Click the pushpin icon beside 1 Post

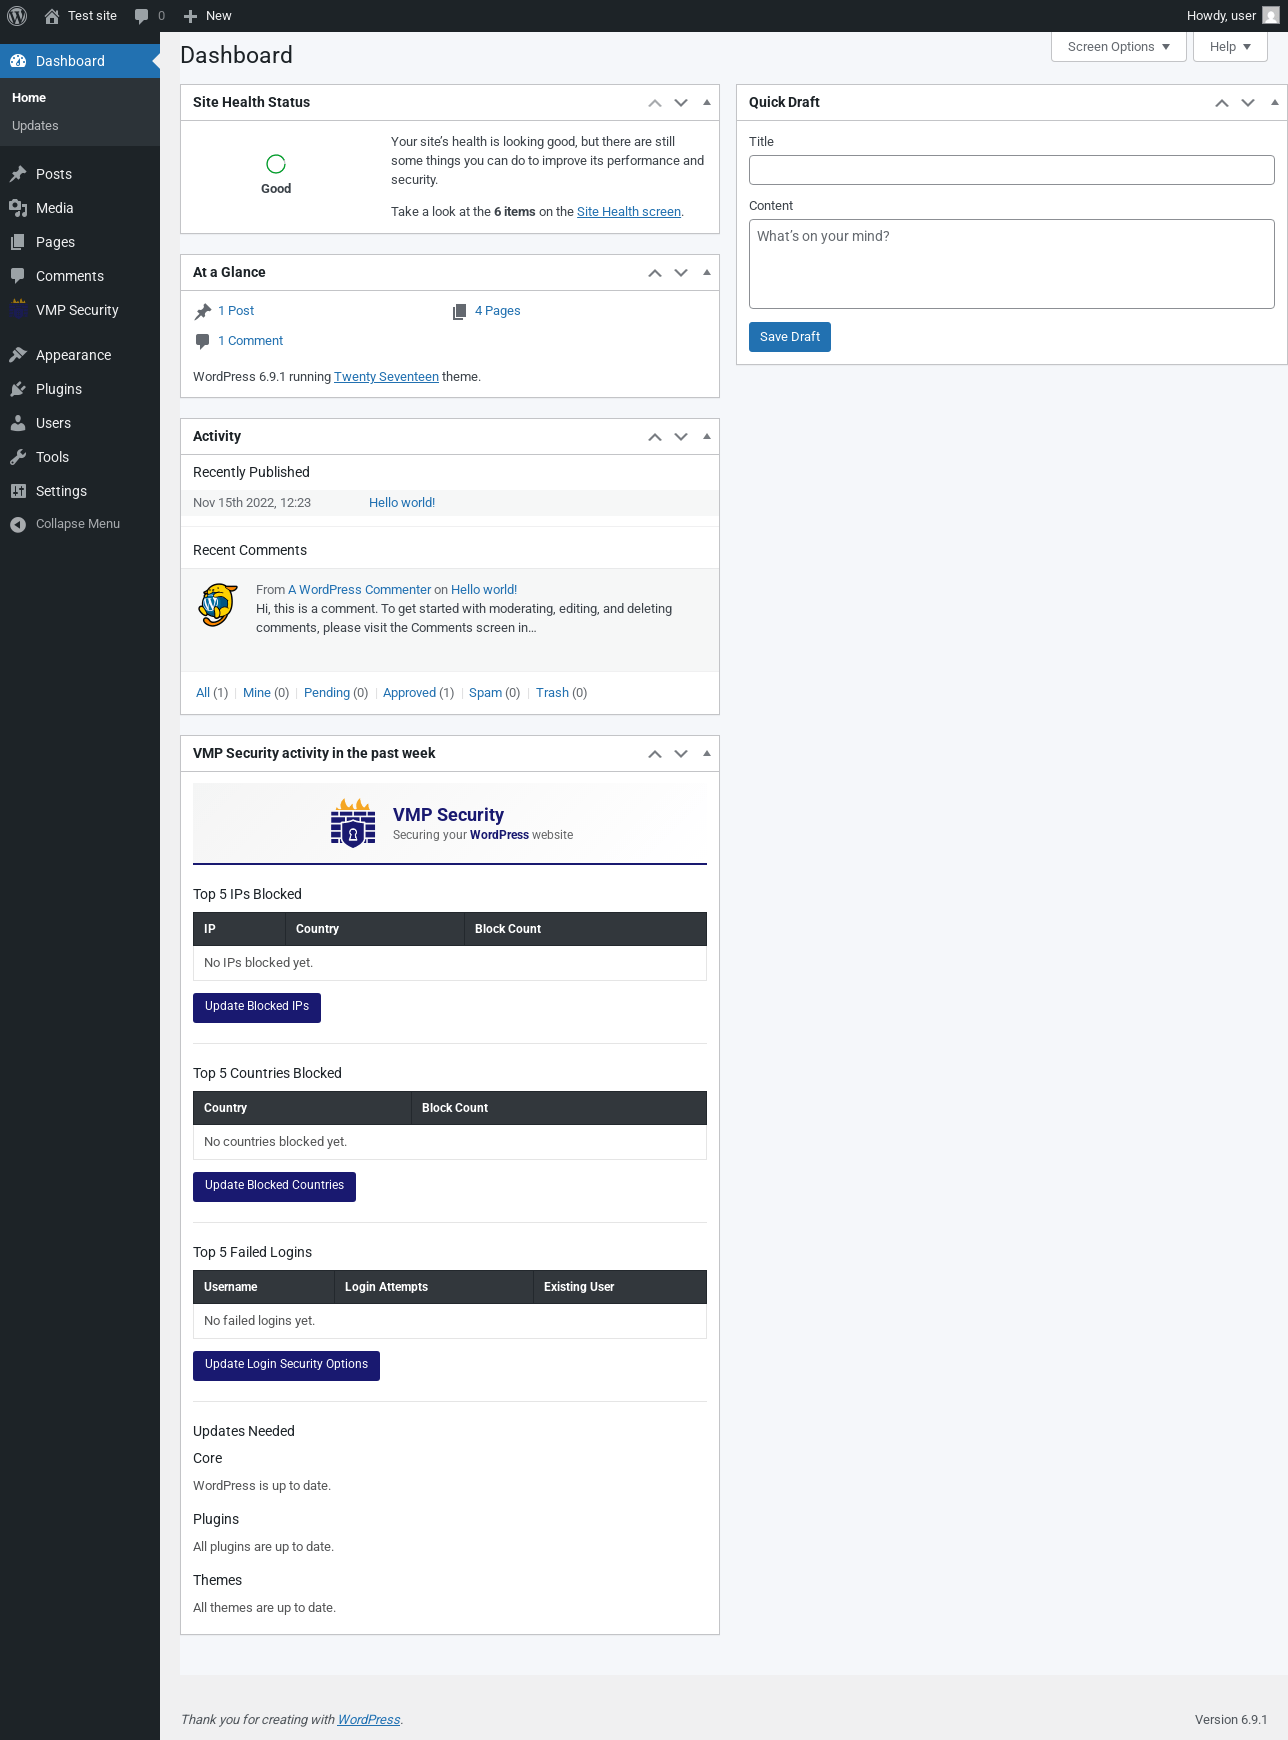pos(203,311)
